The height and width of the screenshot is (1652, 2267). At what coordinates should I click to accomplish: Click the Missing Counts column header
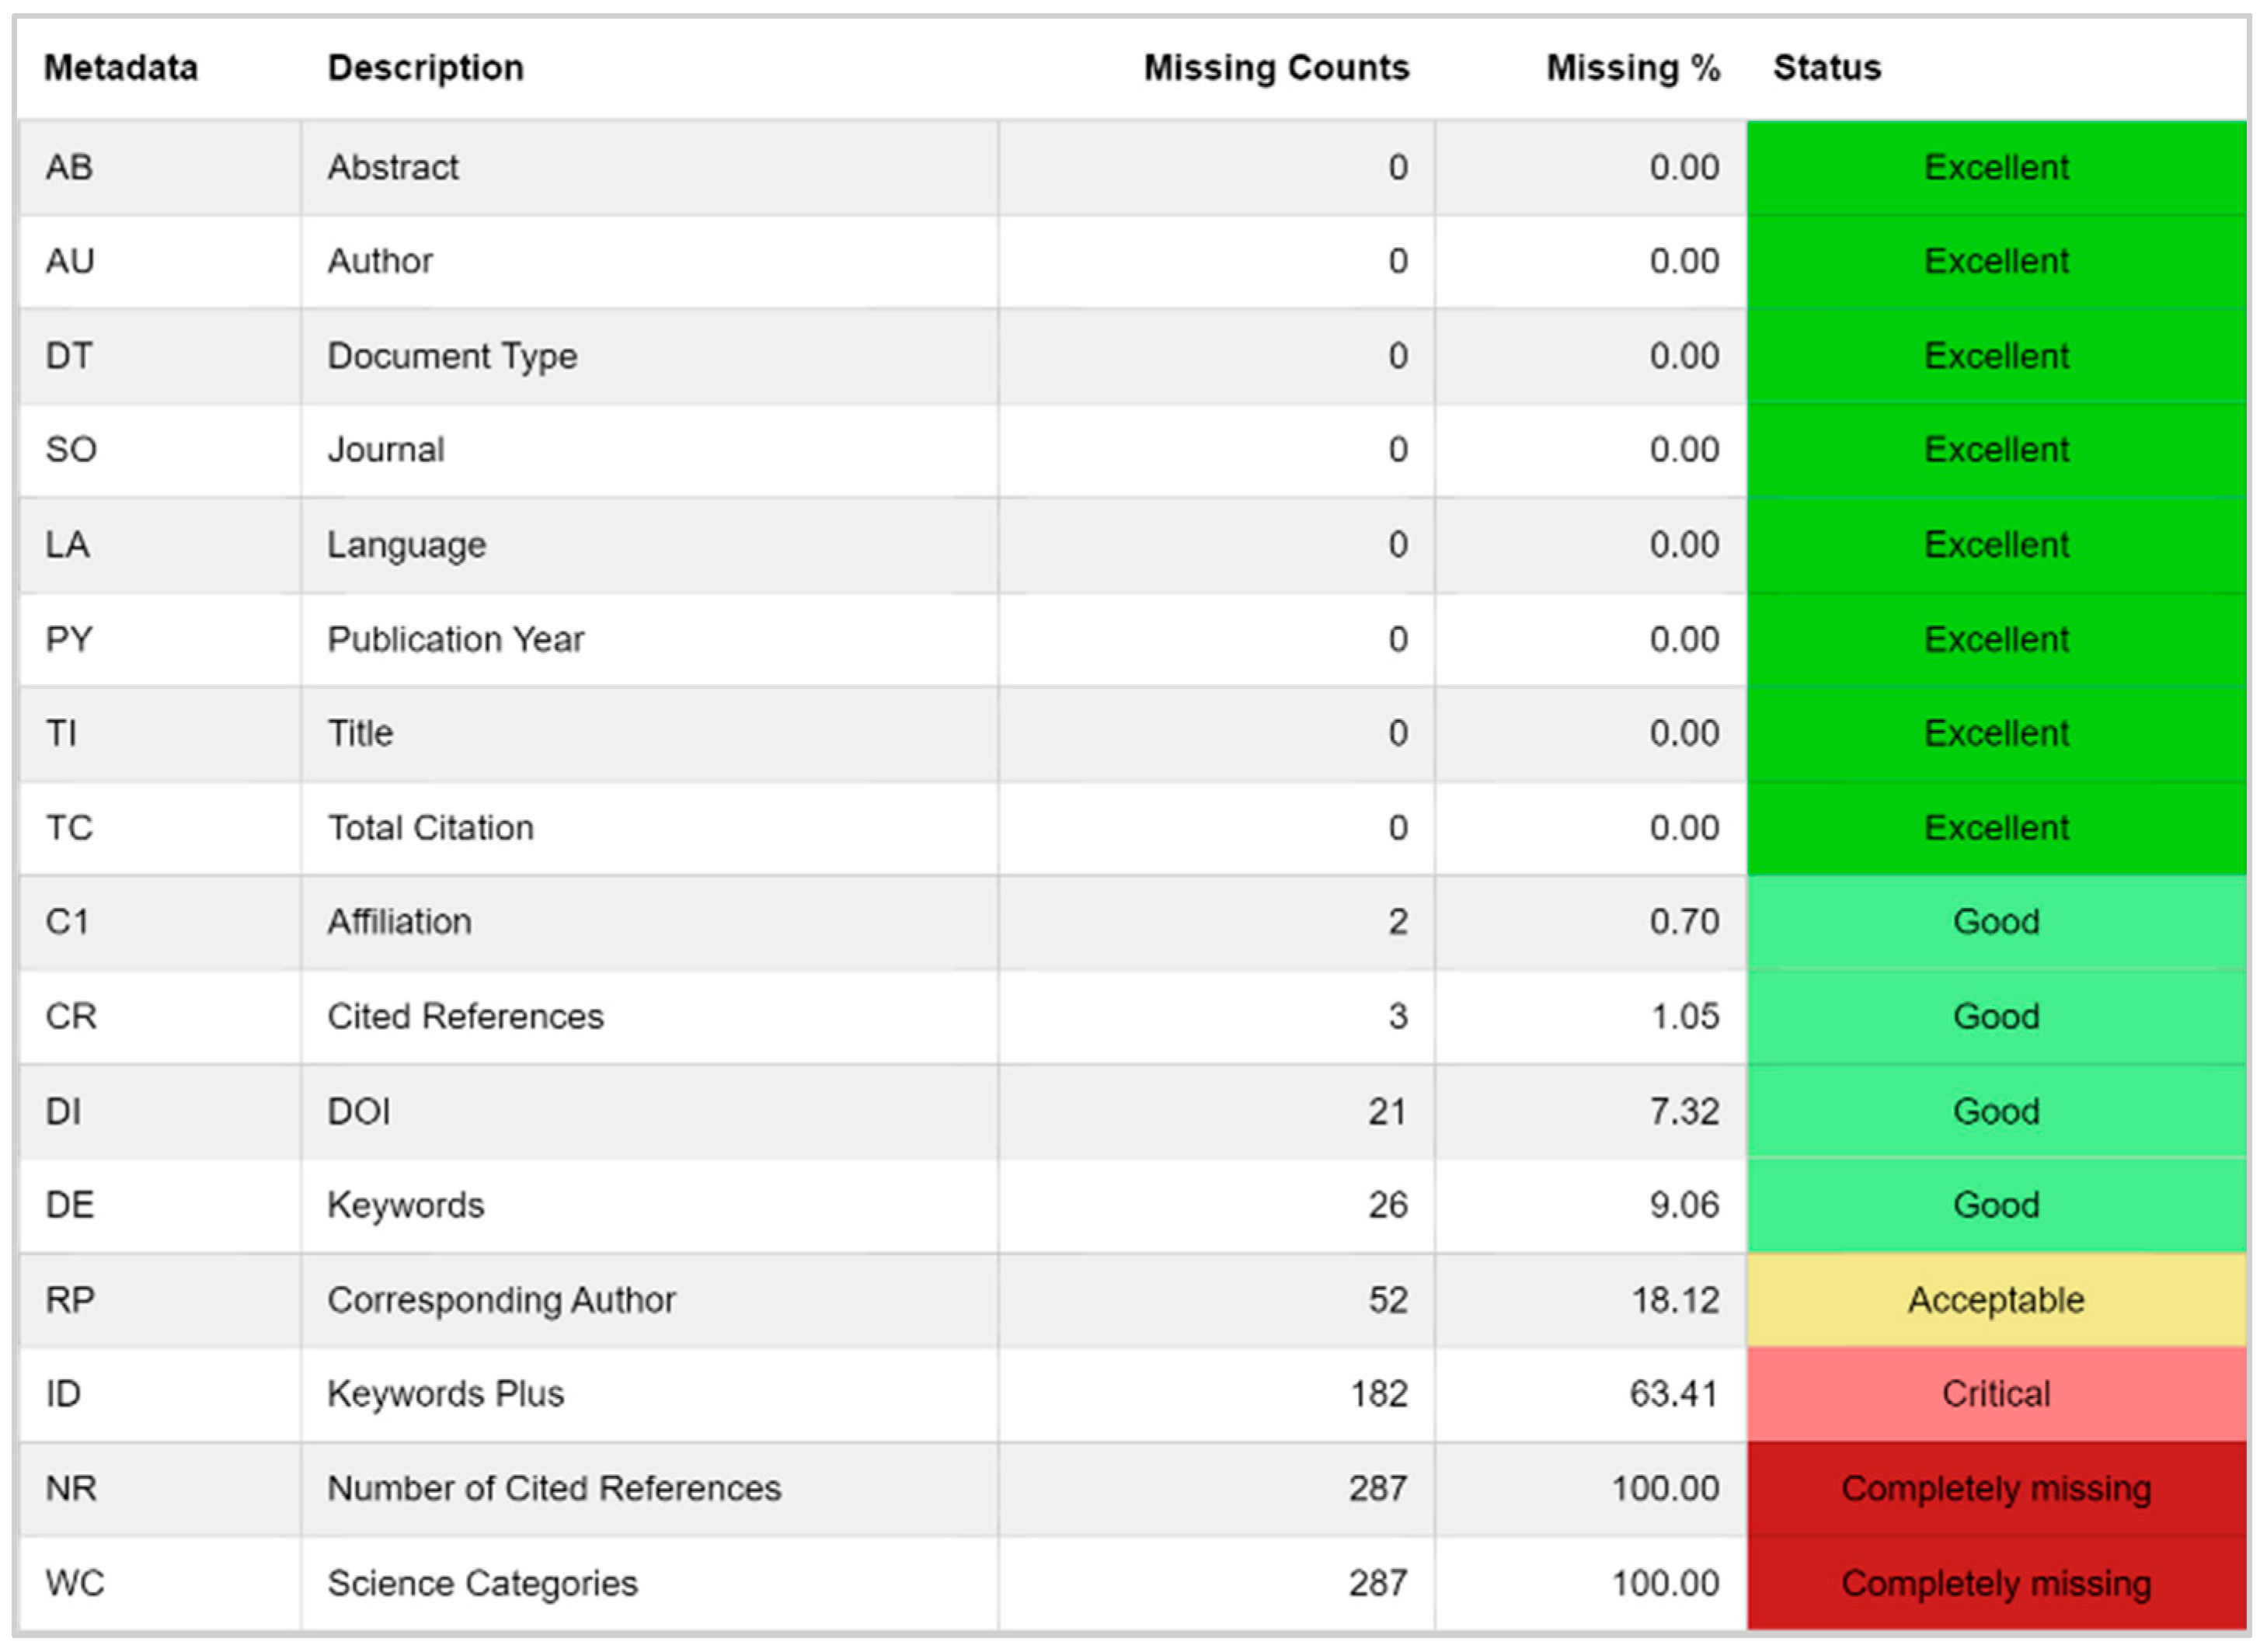(x=1275, y=68)
